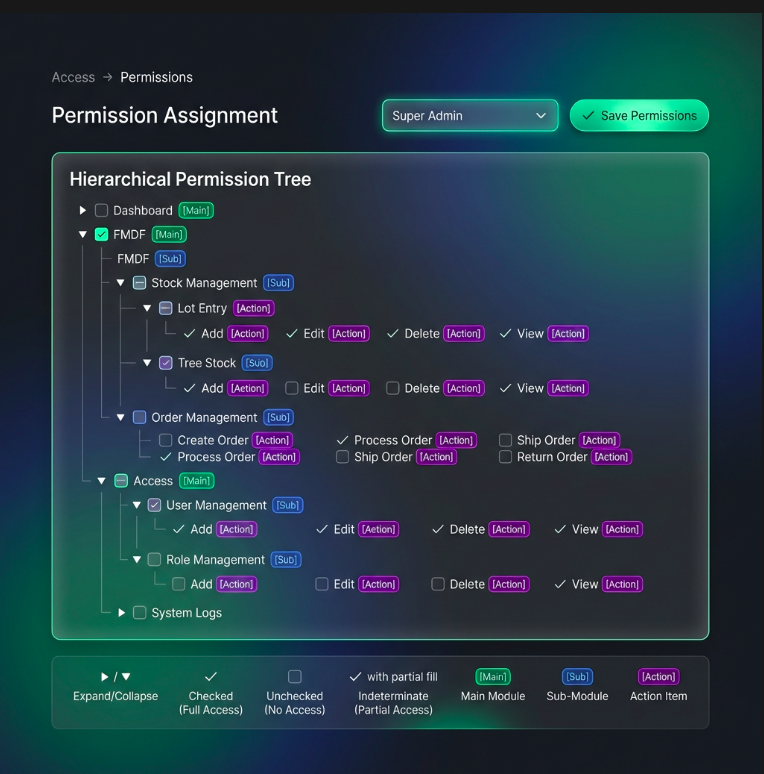Viewport: 764px width, 774px height.
Task: Expand the System Logs node
Action: click(121, 613)
